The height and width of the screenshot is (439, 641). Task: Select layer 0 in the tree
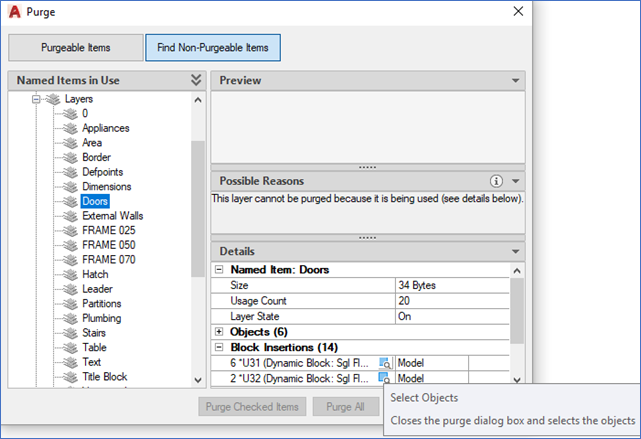coord(85,113)
